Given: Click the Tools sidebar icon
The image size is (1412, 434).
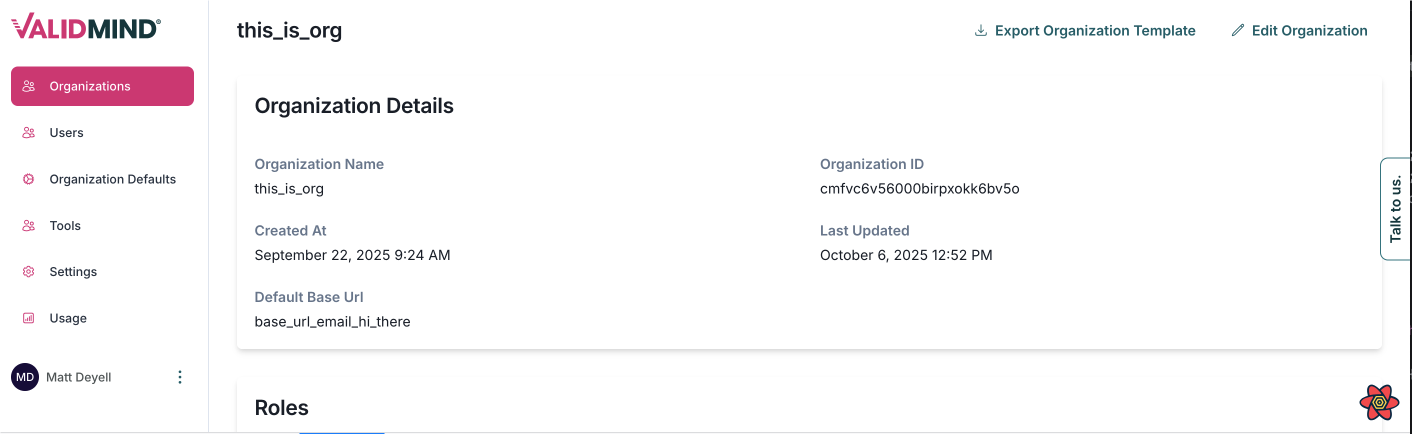Looking at the screenshot, I should tap(29, 226).
